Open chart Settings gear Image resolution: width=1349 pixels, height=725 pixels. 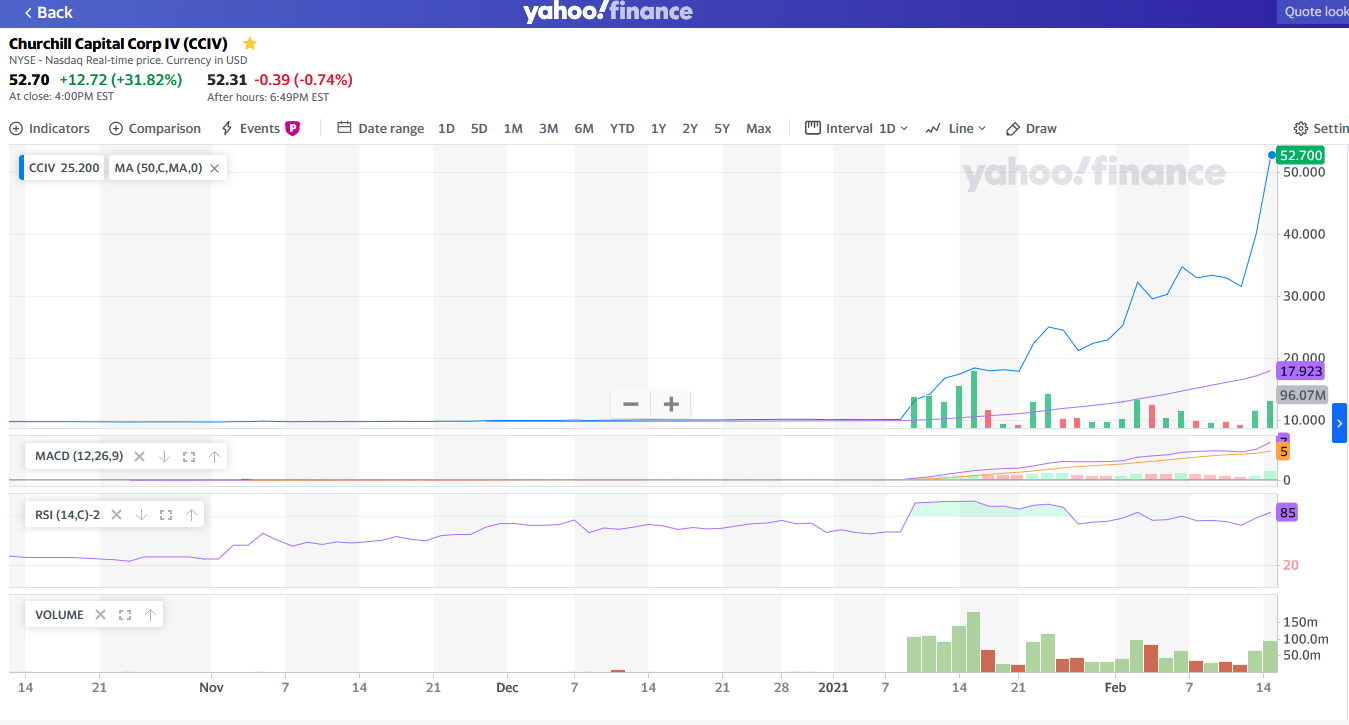[1321, 128]
